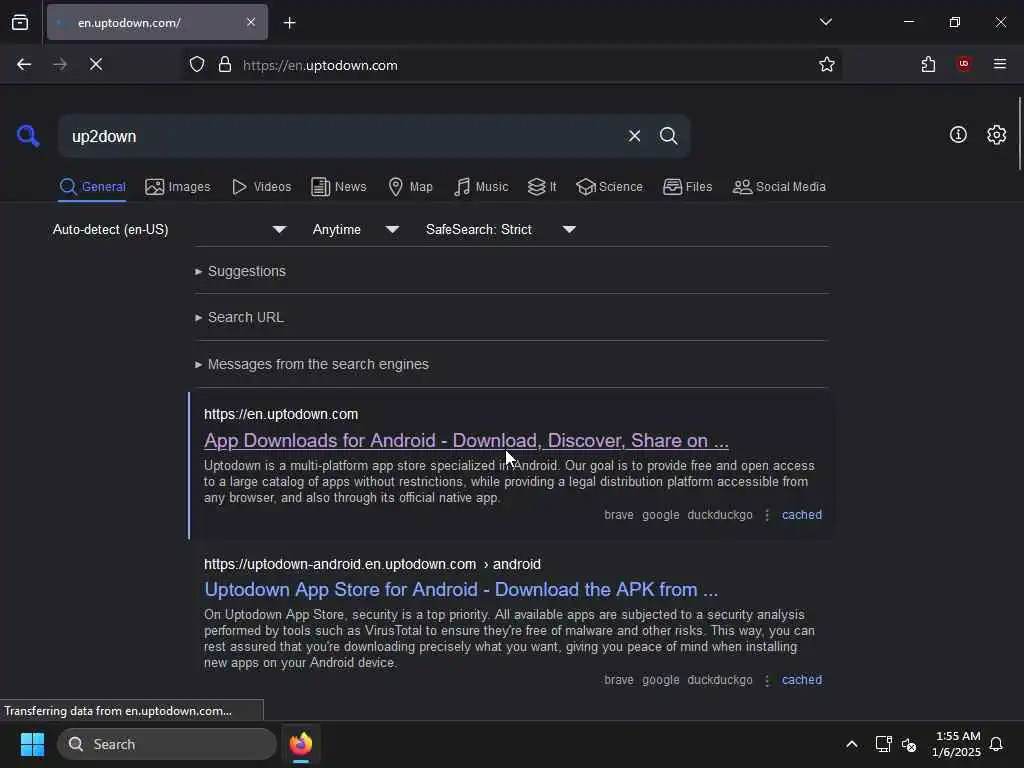Open Firefox extensions puzzle icon

point(928,64)
